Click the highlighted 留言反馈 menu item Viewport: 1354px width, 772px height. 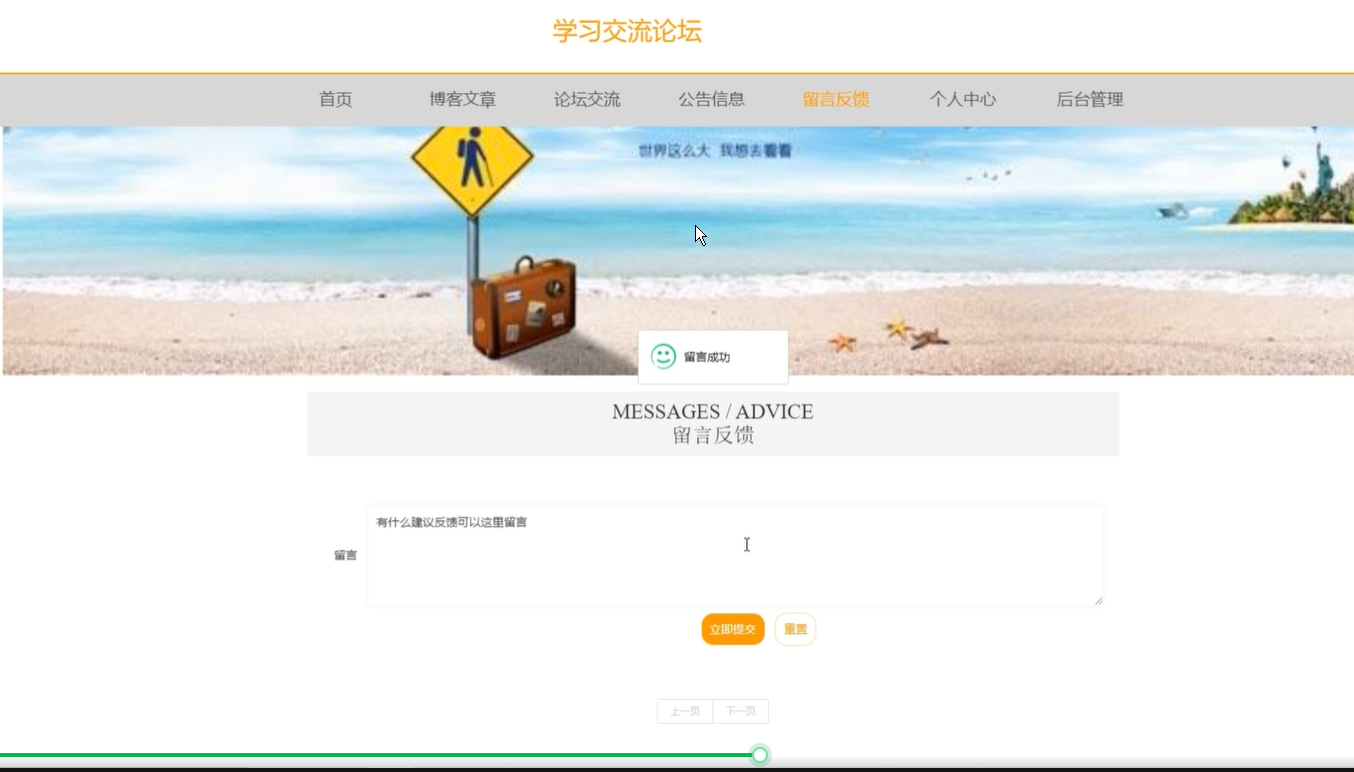click(x=836, y=99)
